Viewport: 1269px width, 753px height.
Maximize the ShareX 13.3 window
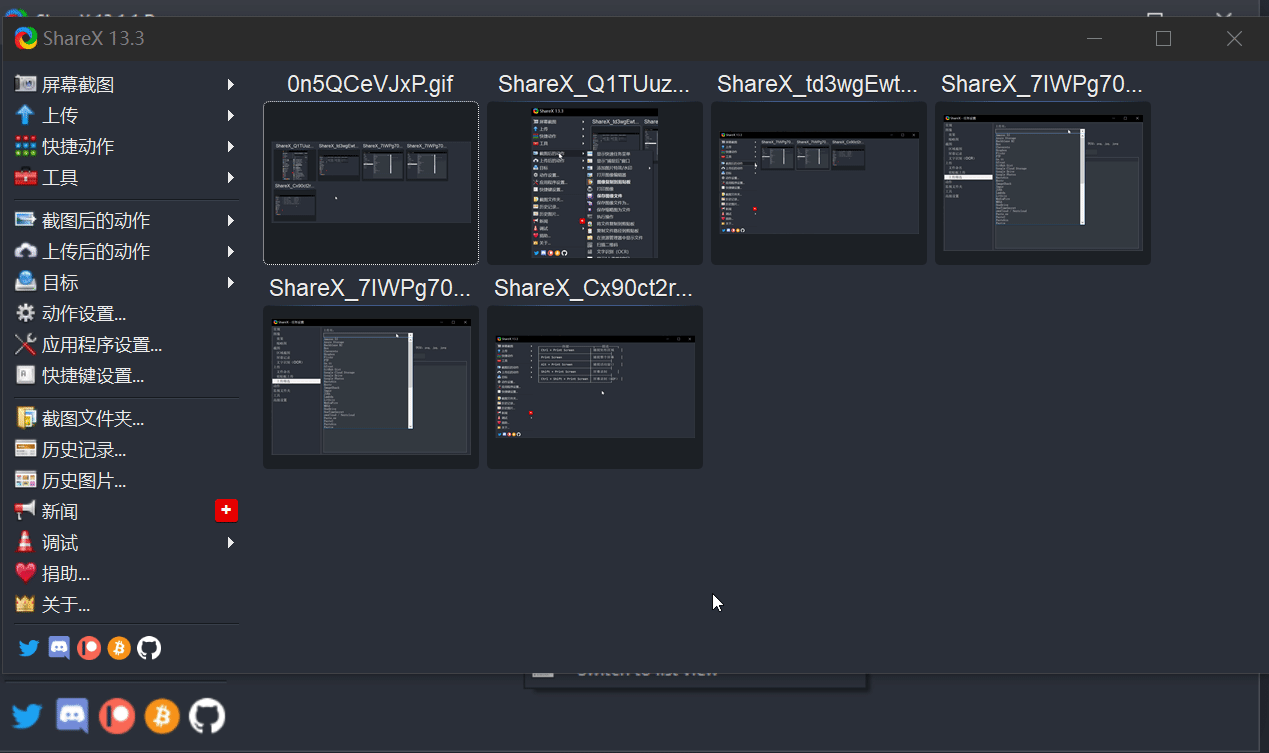(x=1163, y=38)
